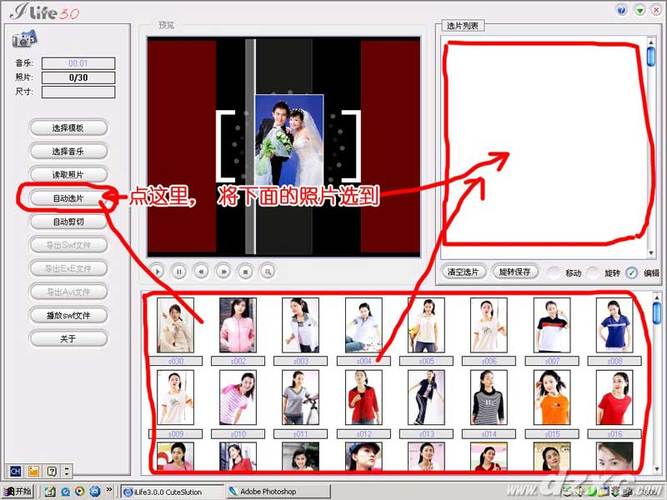Click the thumbnail panel scrollbar down arrow
Viewport: 667px width, 500px height.
[x=656, y=467]
